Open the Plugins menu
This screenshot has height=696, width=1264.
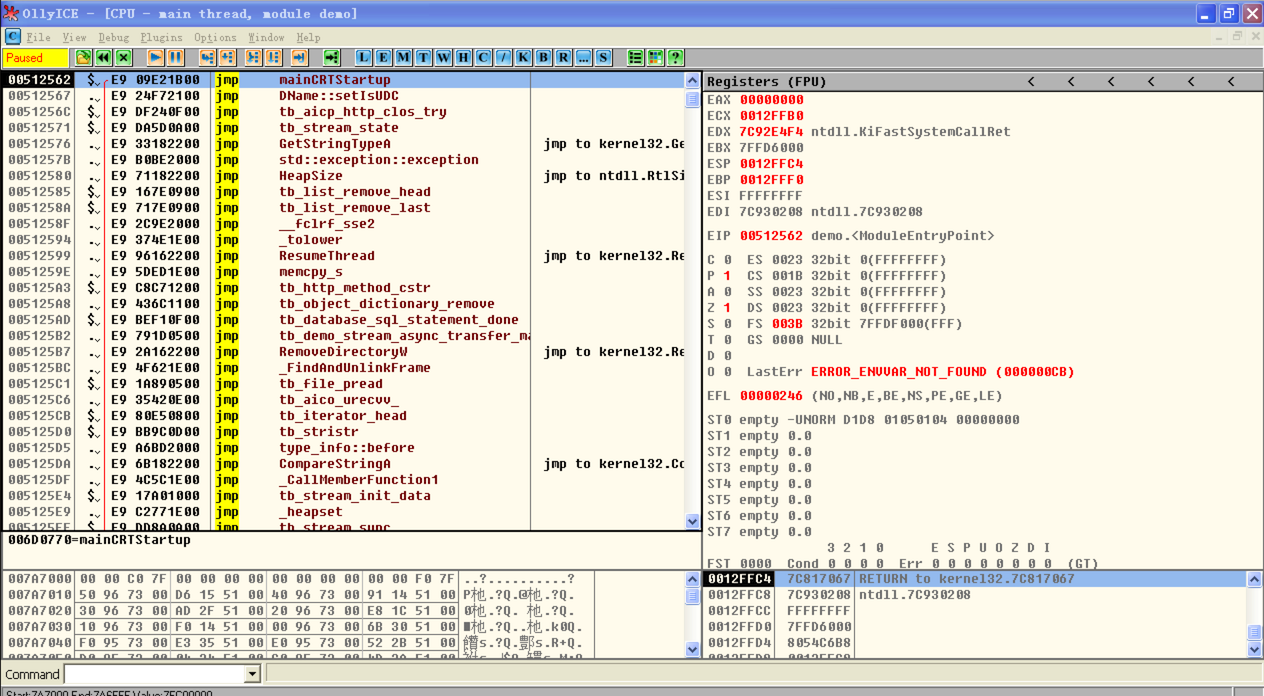(x=162, y=37)
